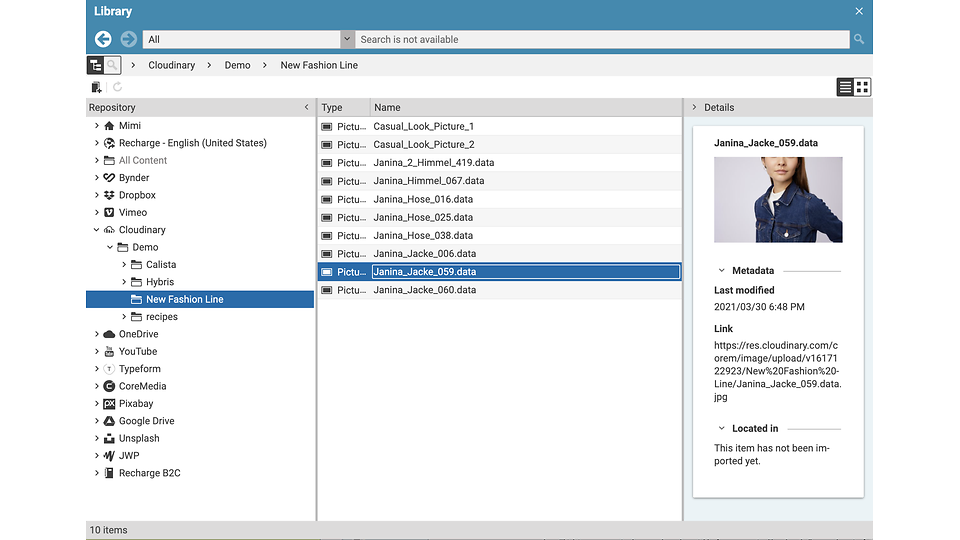Select the Dropbox icon
Image resolution: width=960 pixels, height=540 pixels.
coord(109,195)
